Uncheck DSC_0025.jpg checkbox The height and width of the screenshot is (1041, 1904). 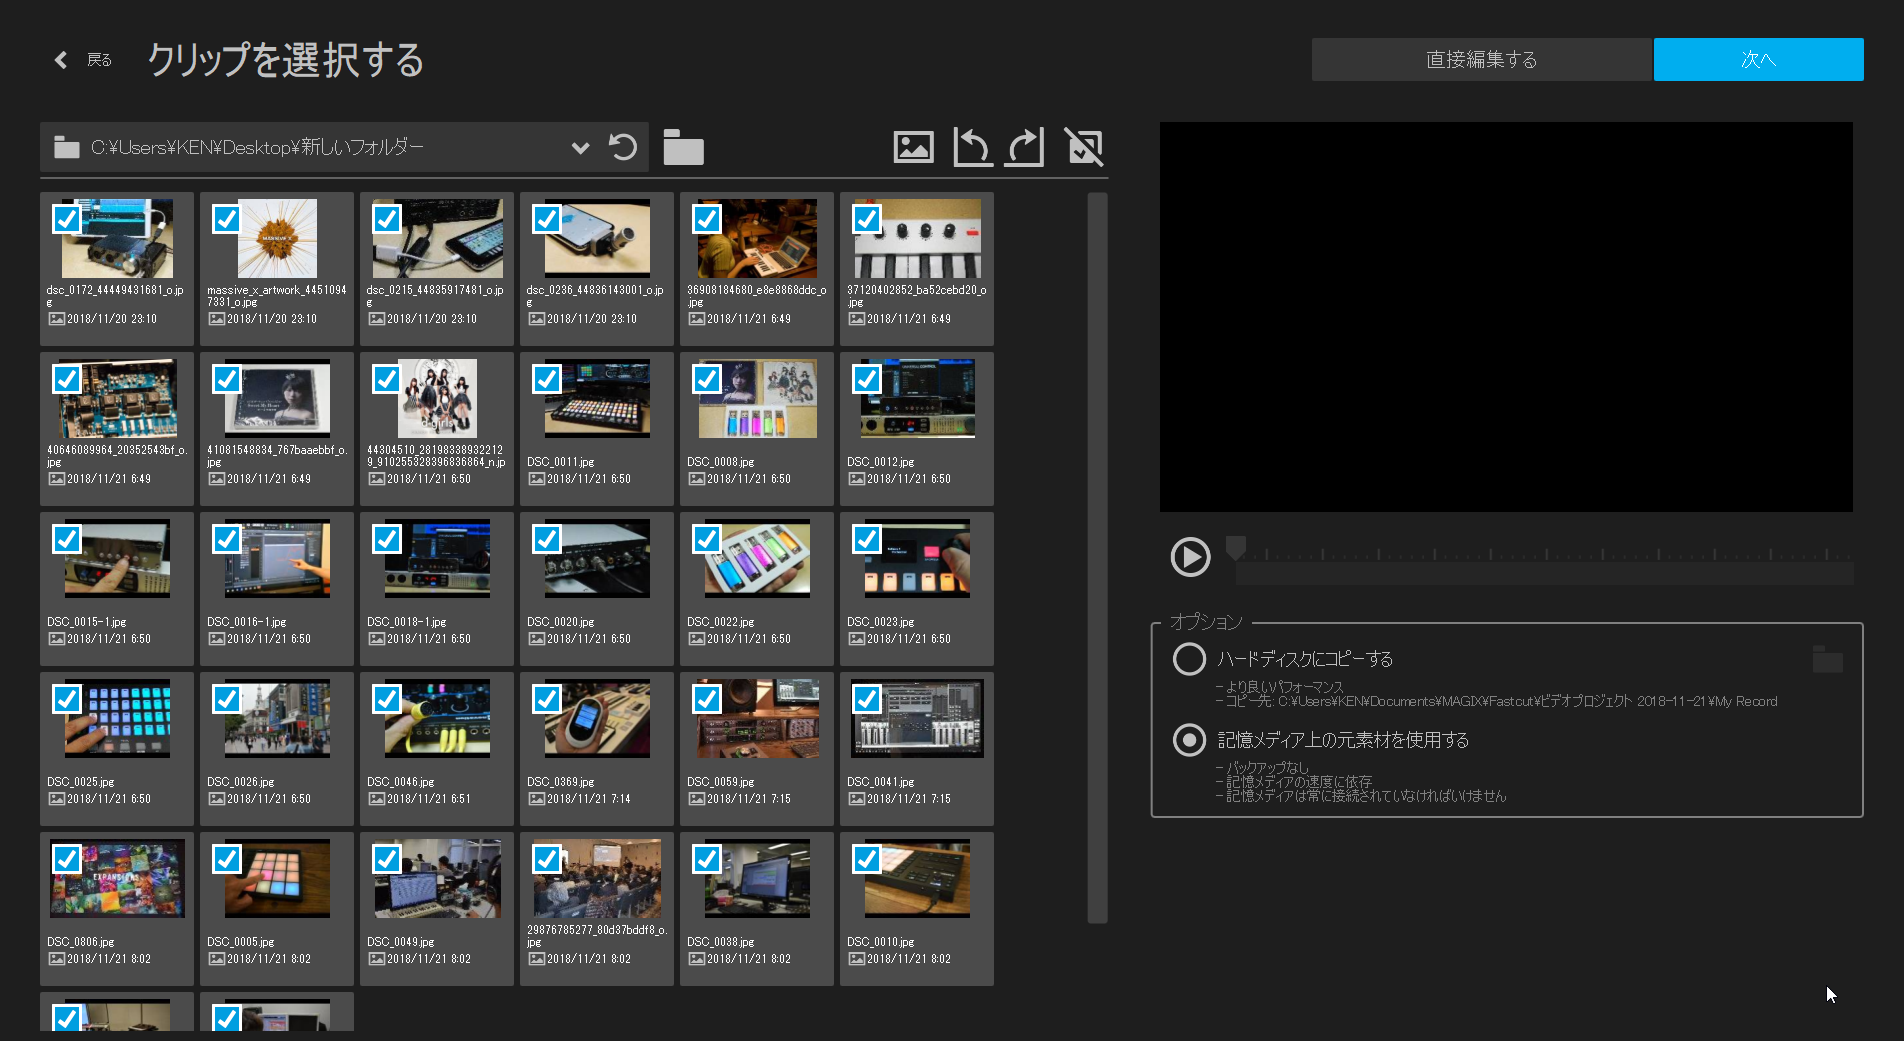tap(67, 699)
